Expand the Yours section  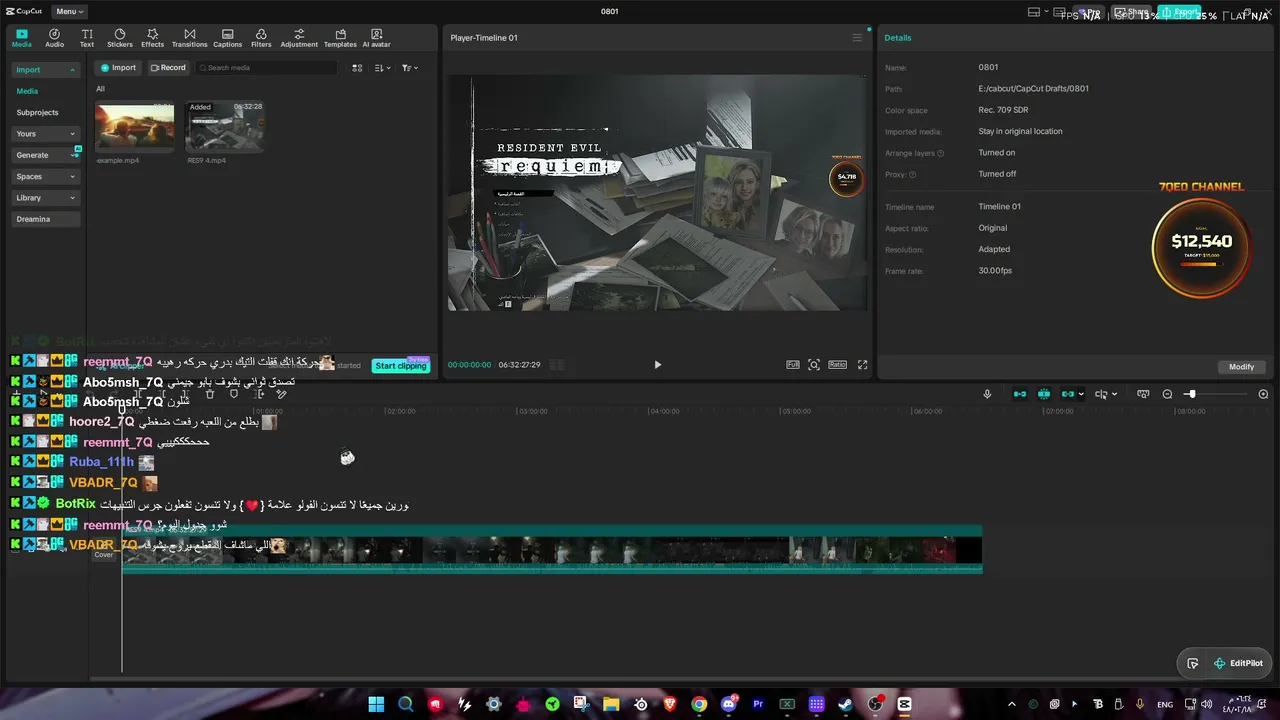pyautogui.click(x=45, y=133)
